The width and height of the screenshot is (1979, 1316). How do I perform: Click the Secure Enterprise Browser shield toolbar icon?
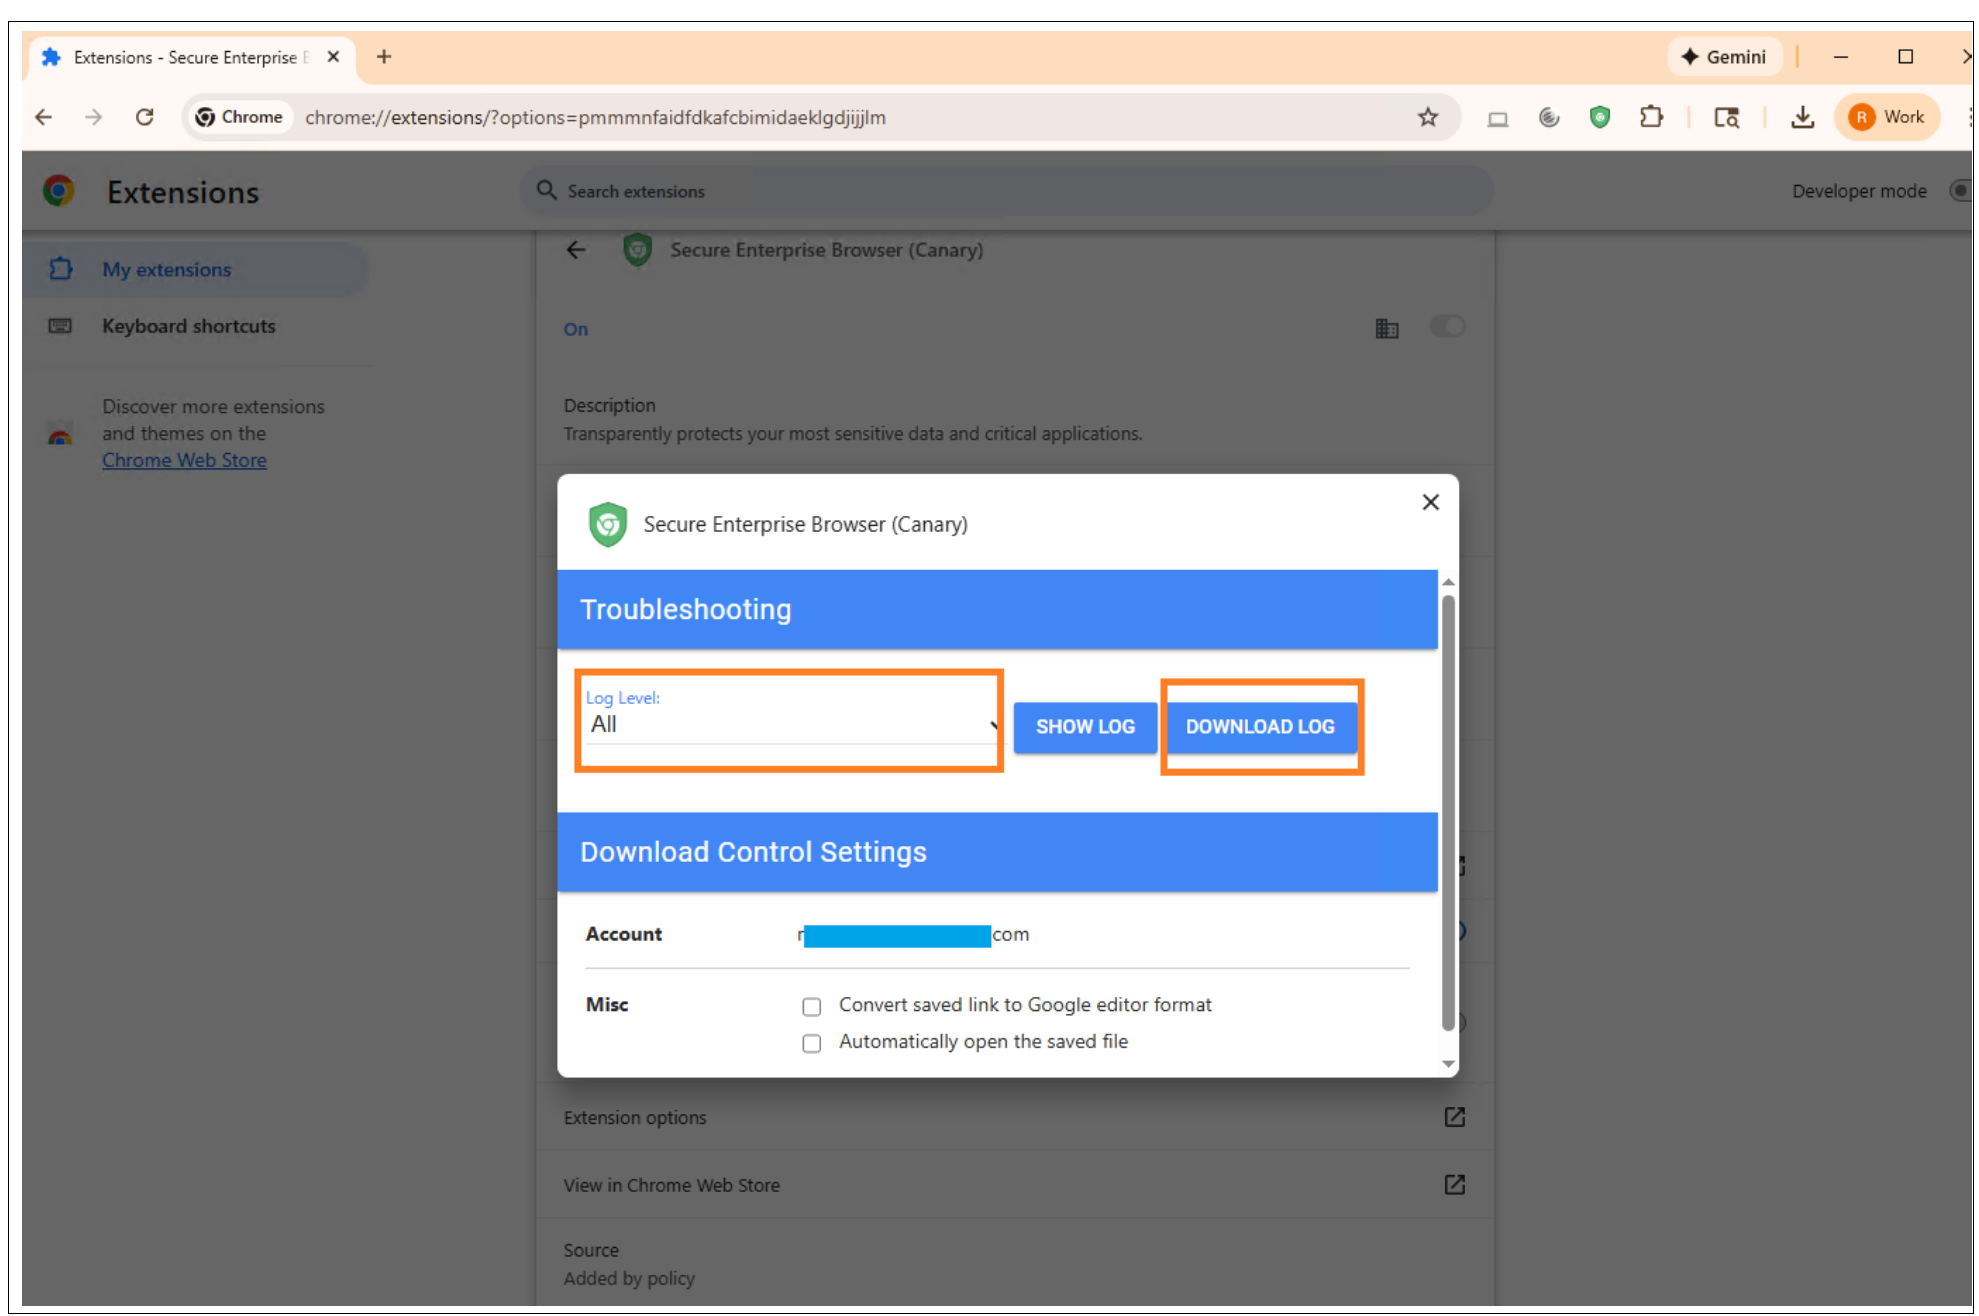(x=1599, y=117)
